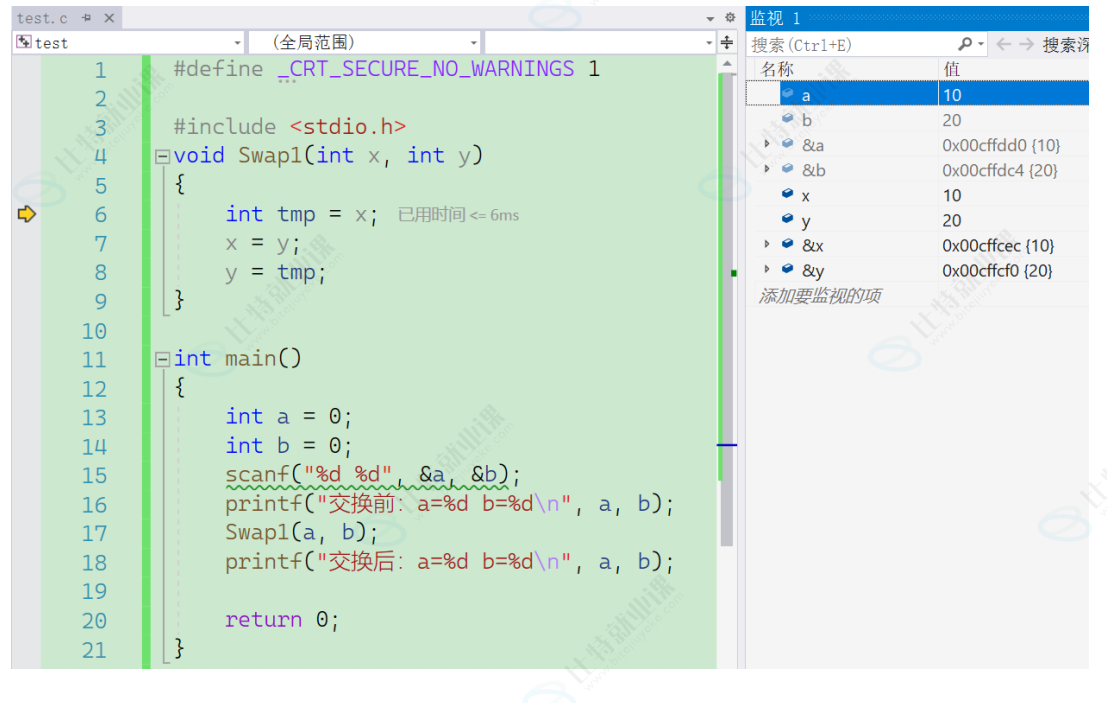The height and width of the screenshot is (703, 1107).
Task: Click value 0x00cffdc4 {20}
Action: point(1000,170)
